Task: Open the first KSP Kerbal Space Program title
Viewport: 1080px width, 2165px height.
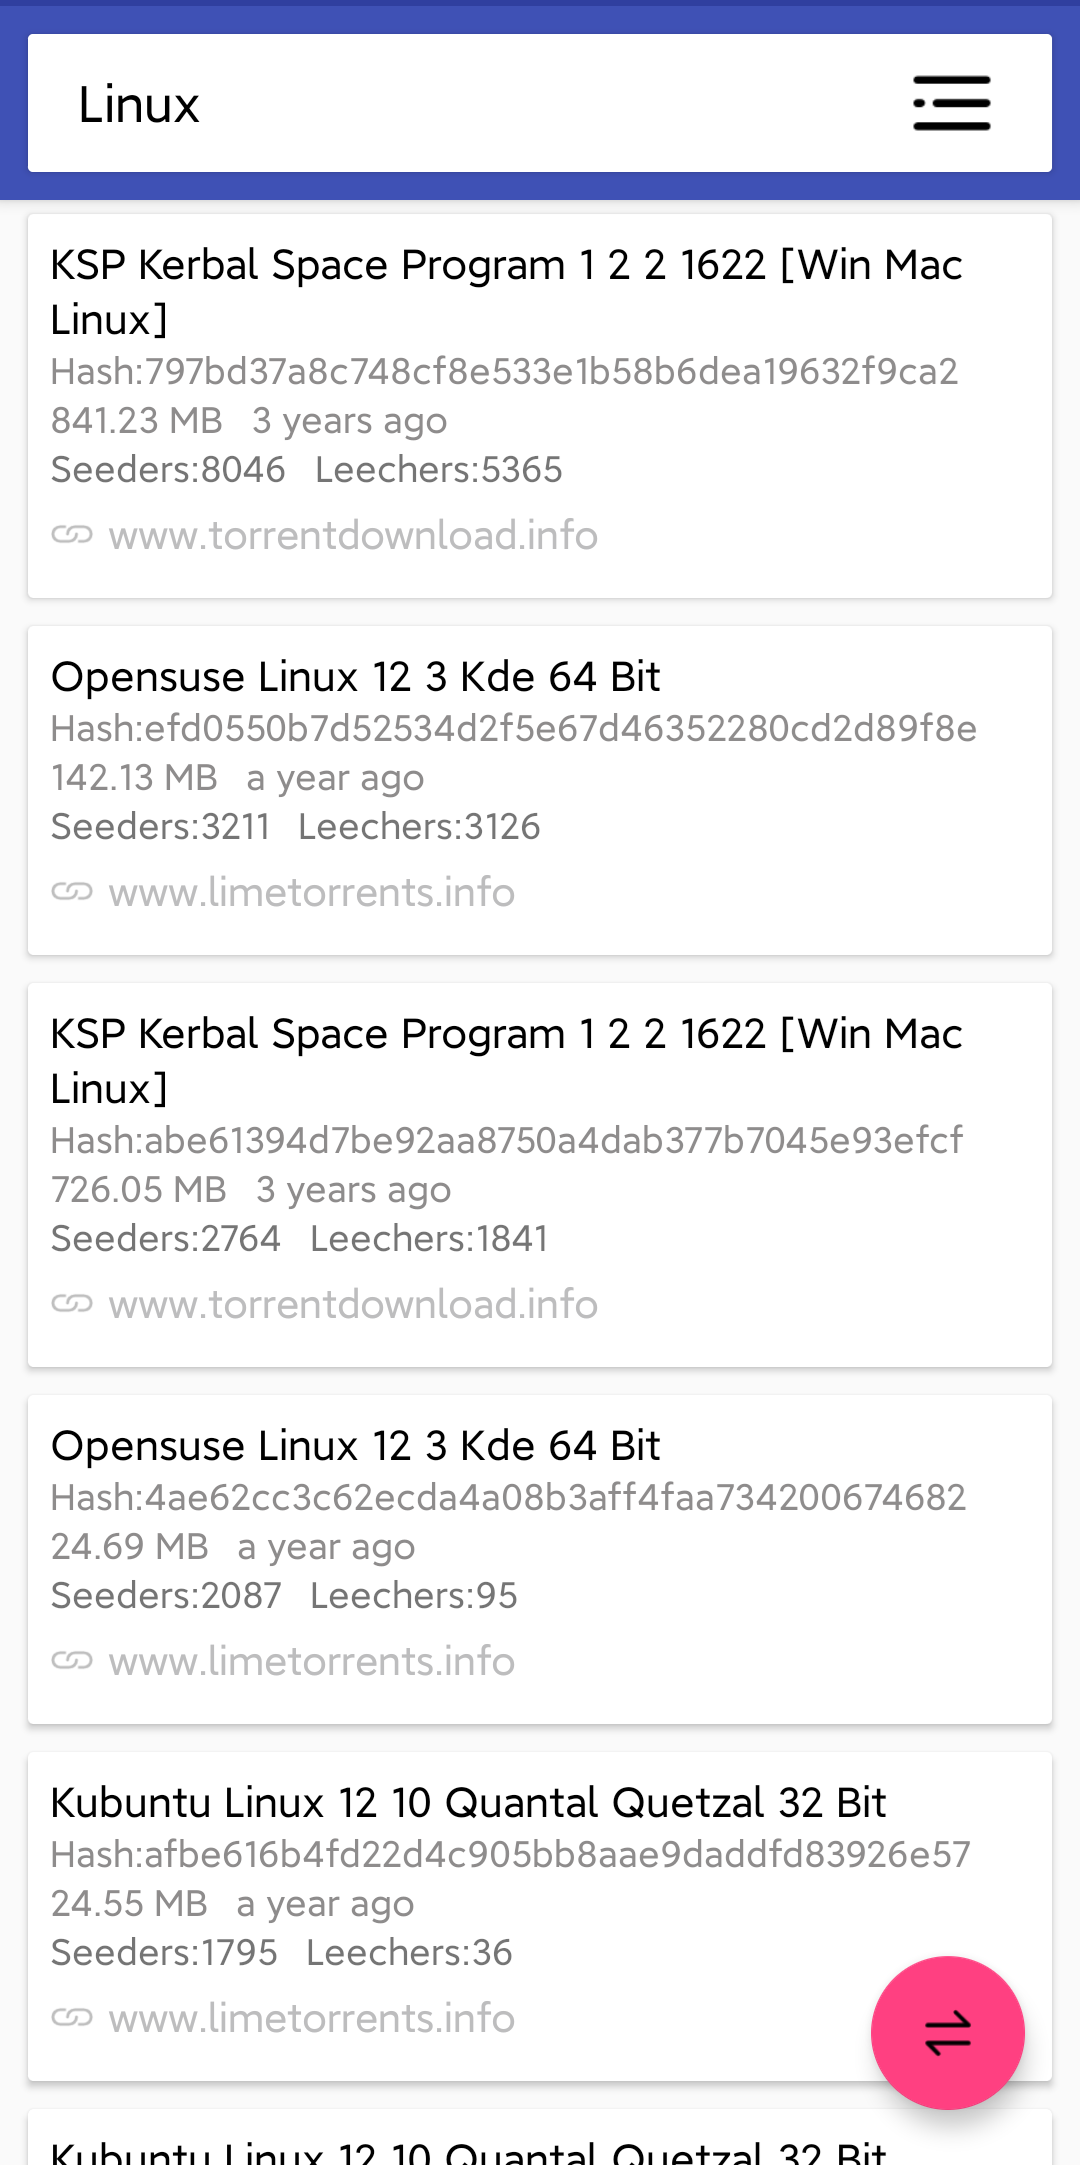Action: pyautogui.click(x=506, y=292)
